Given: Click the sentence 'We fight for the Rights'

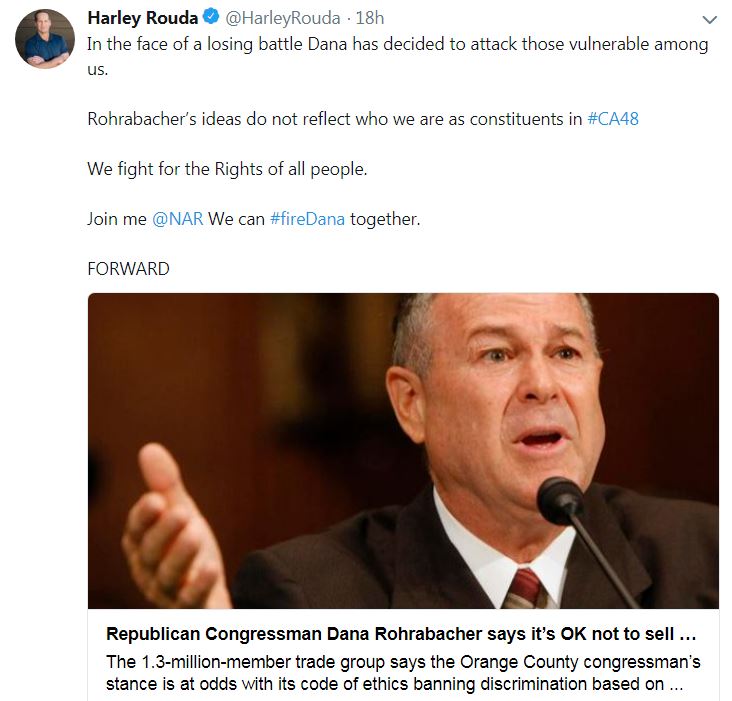Looking at the screenshot, I should [227, 169].
